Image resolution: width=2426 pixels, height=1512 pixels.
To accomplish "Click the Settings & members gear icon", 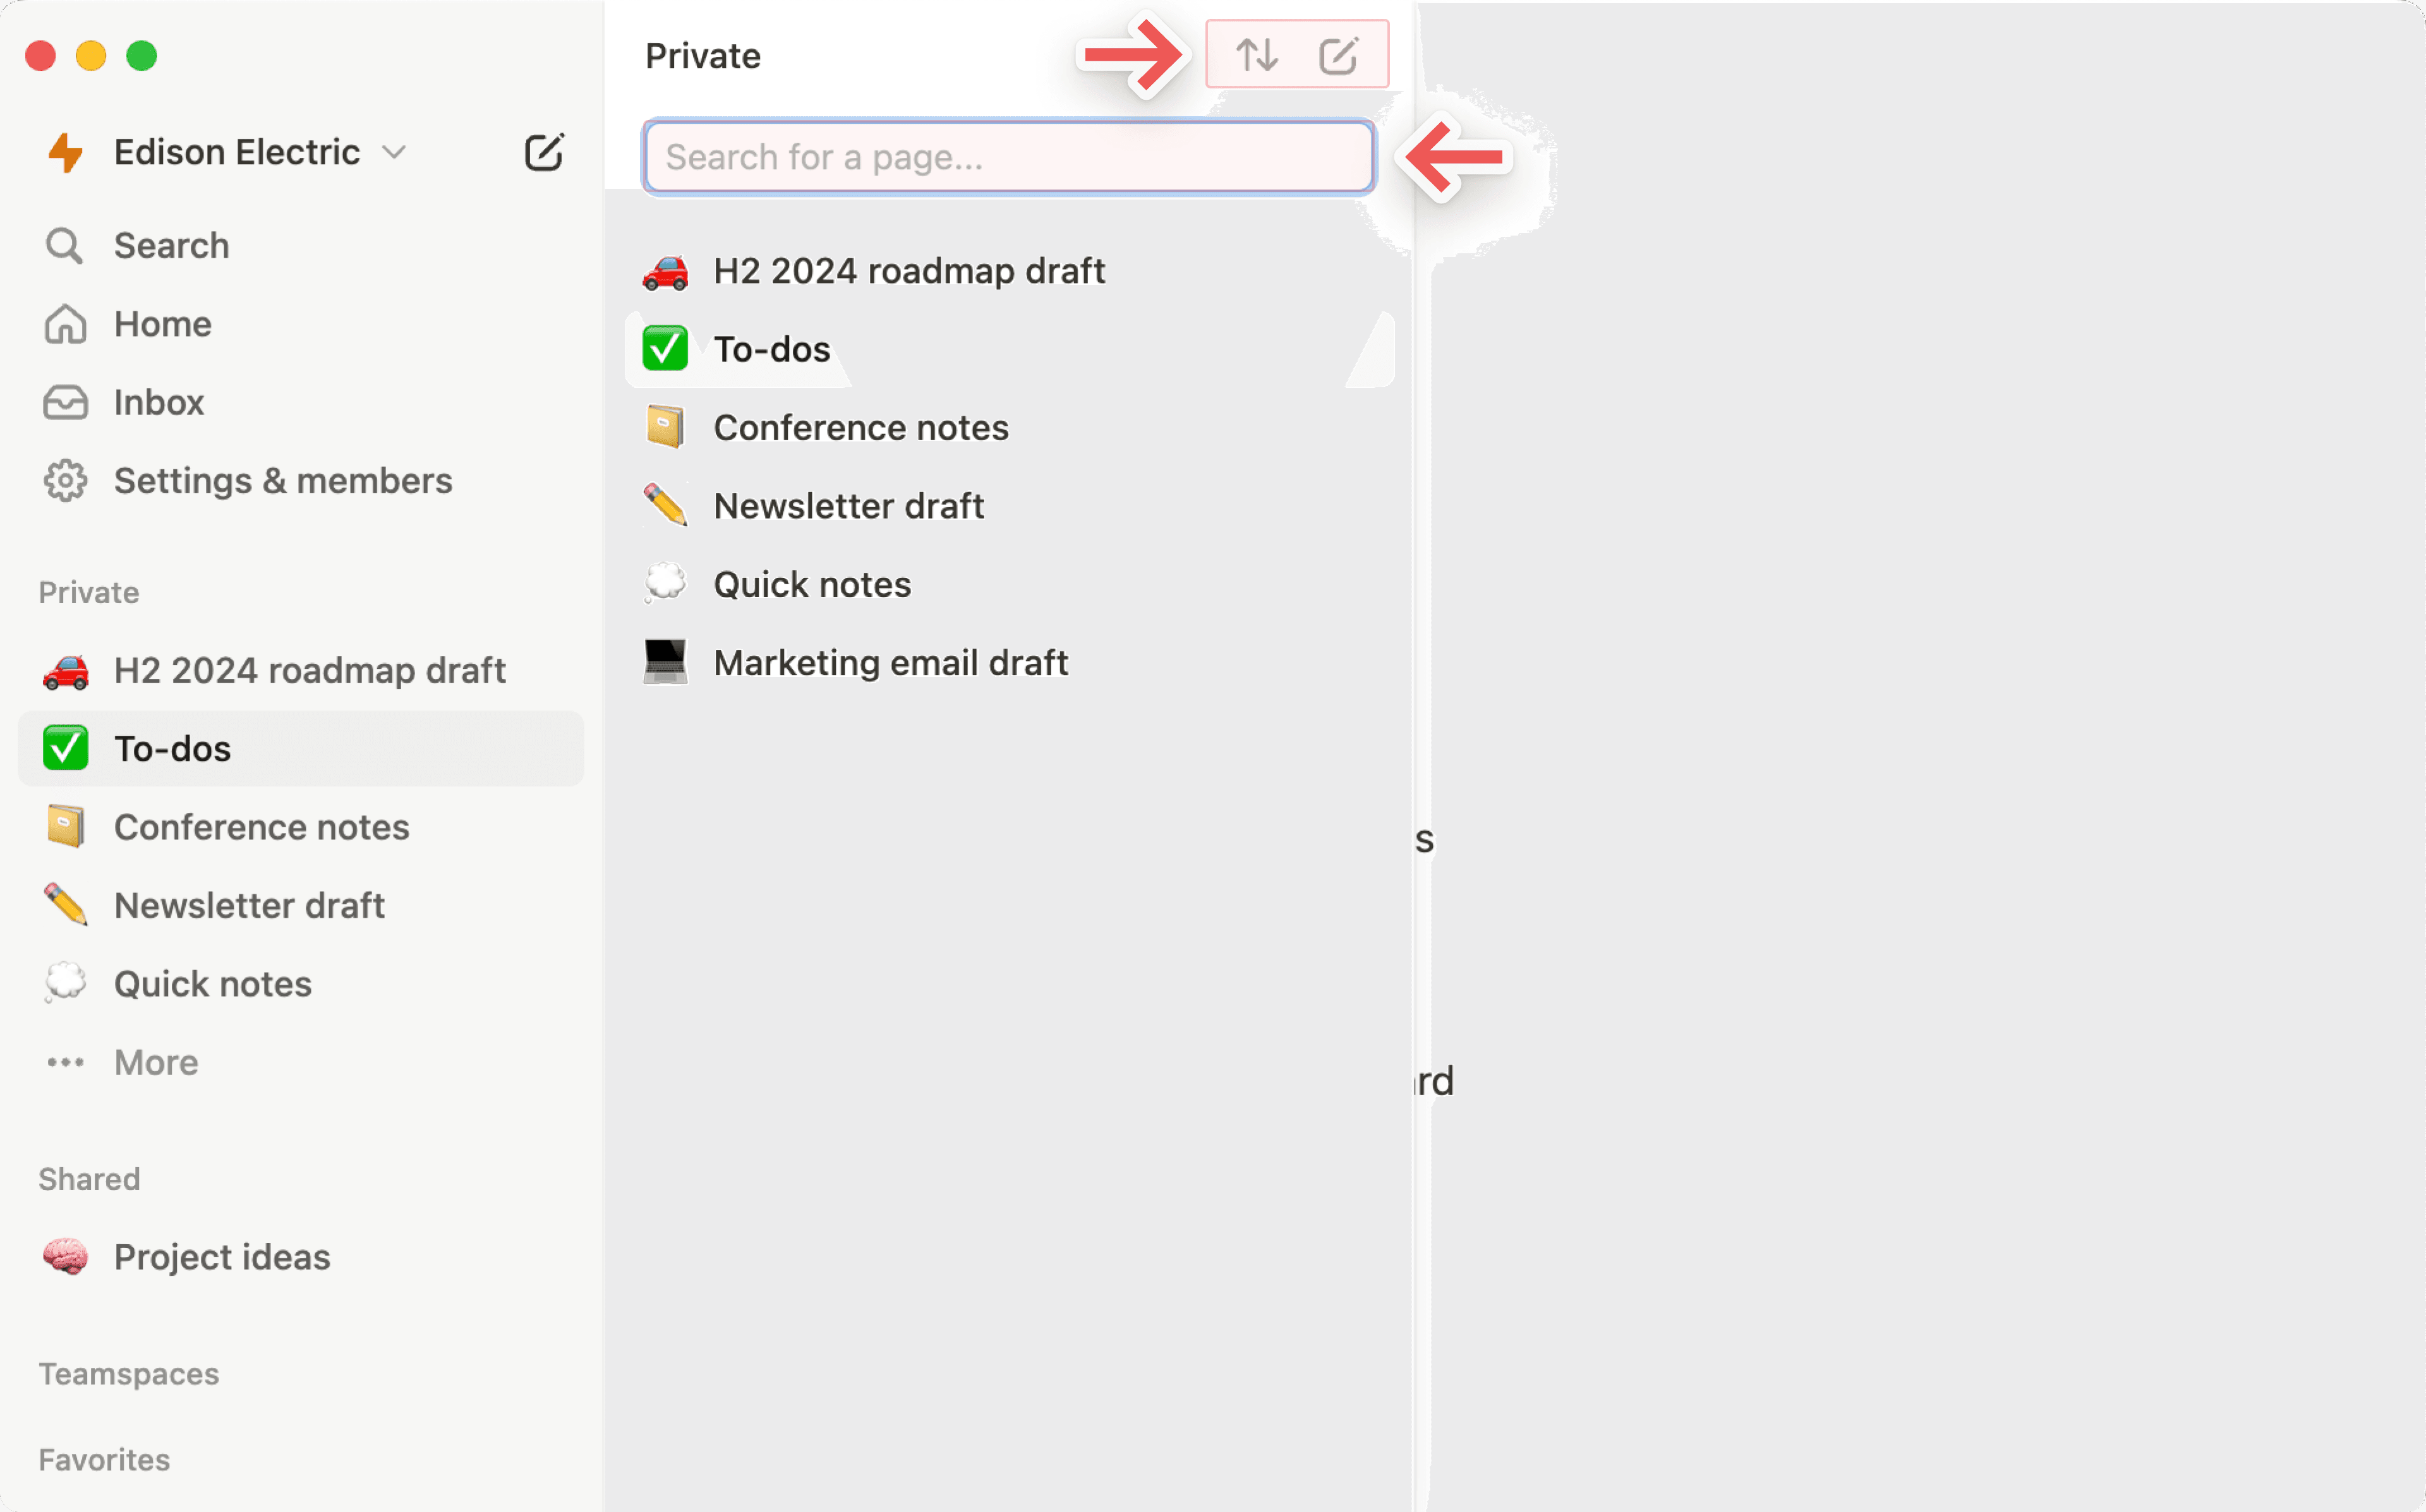I will [x=64, y=481].
